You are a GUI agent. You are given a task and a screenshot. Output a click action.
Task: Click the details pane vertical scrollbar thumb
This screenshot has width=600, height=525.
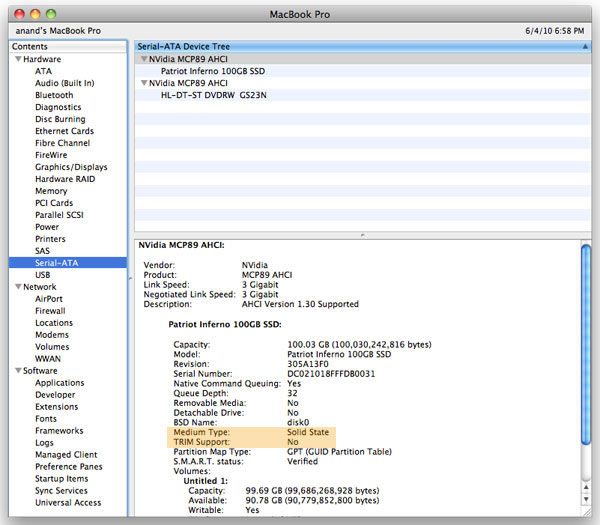[x=586, y=345]
